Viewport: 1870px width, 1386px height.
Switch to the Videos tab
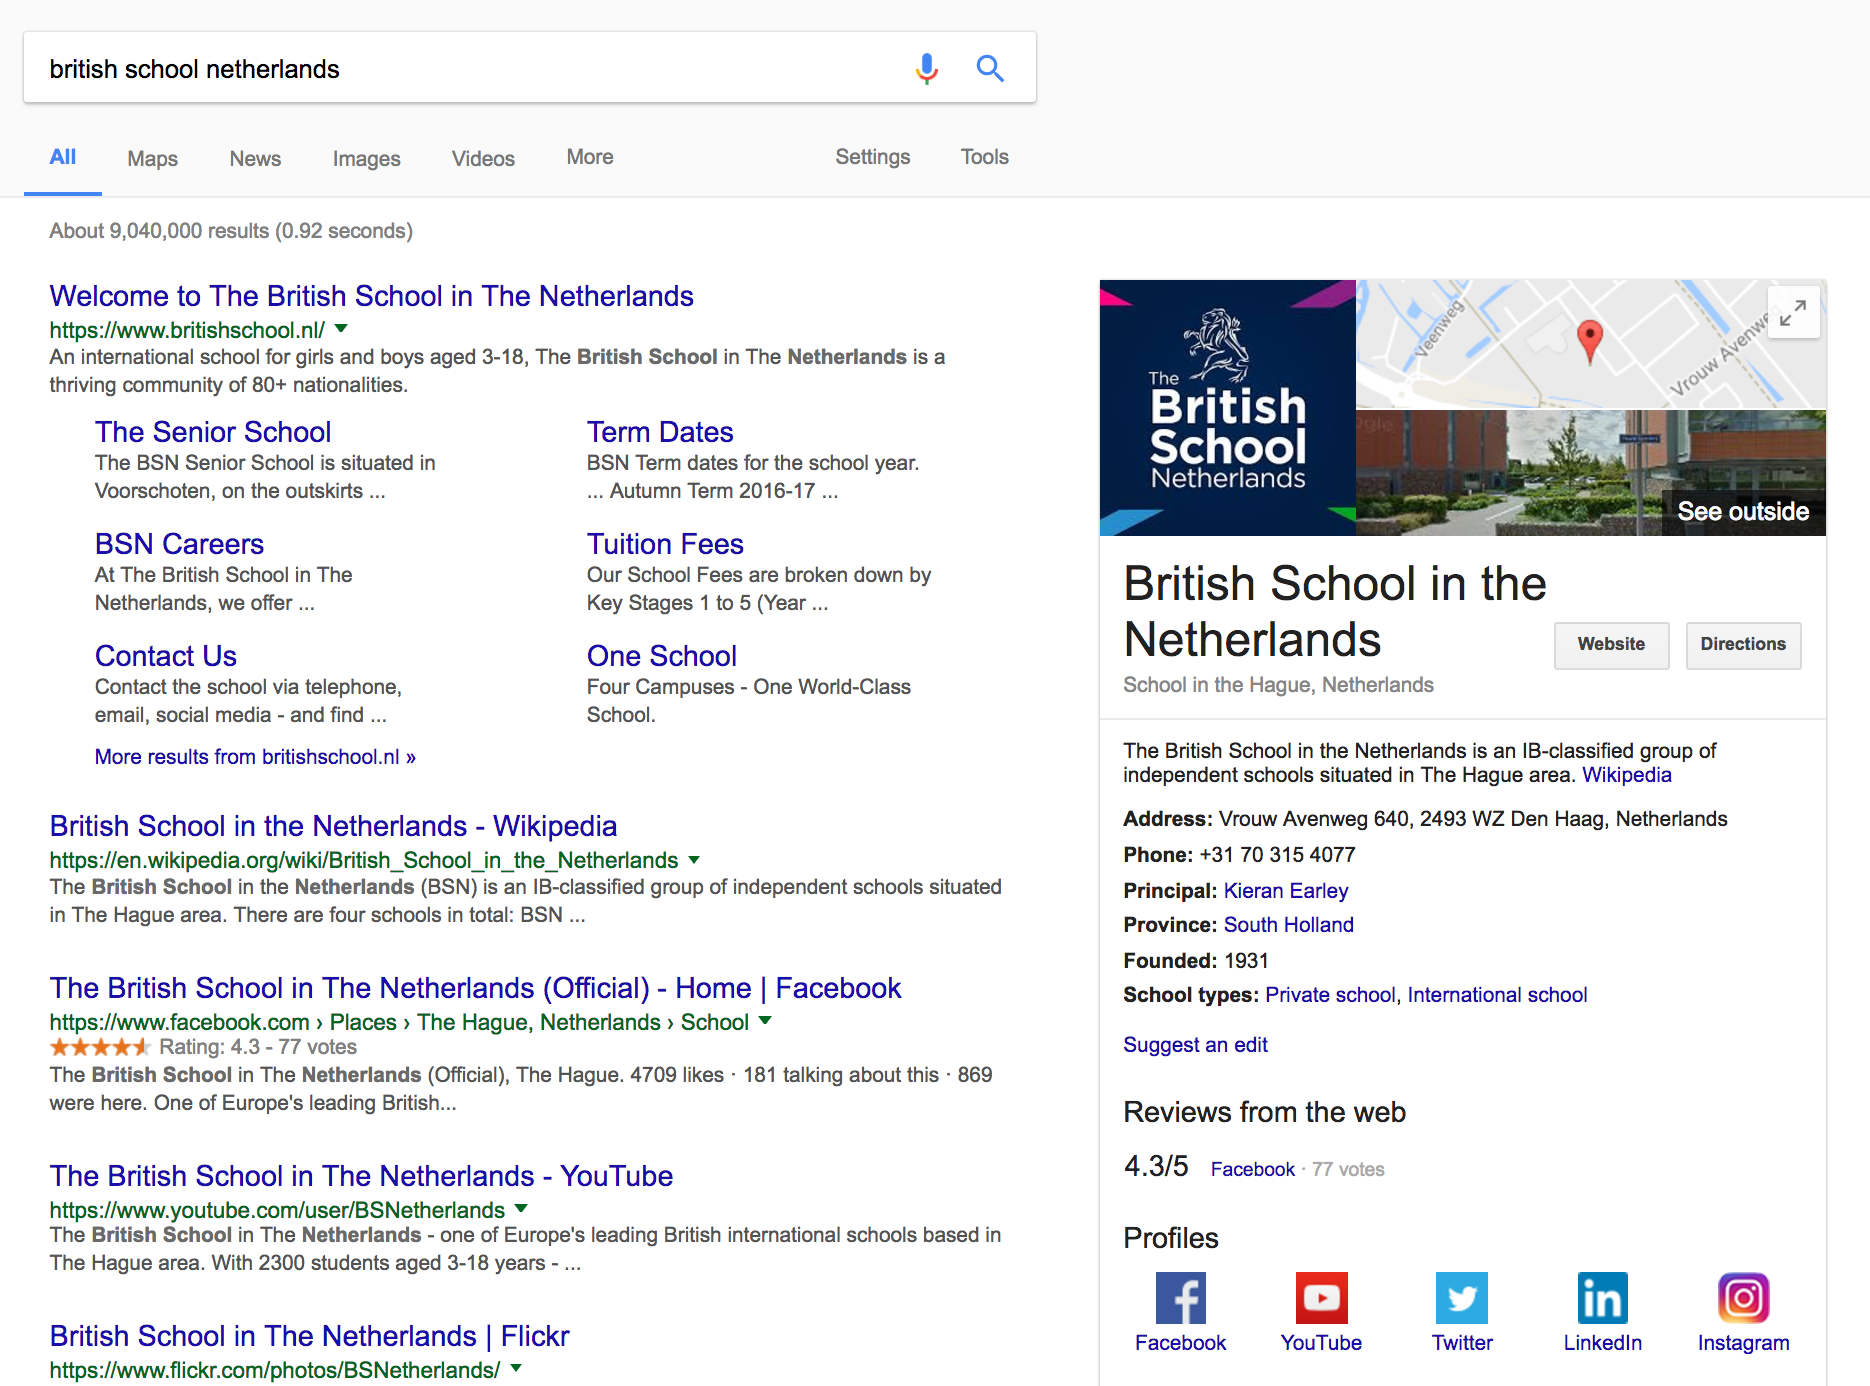point(483,158)
